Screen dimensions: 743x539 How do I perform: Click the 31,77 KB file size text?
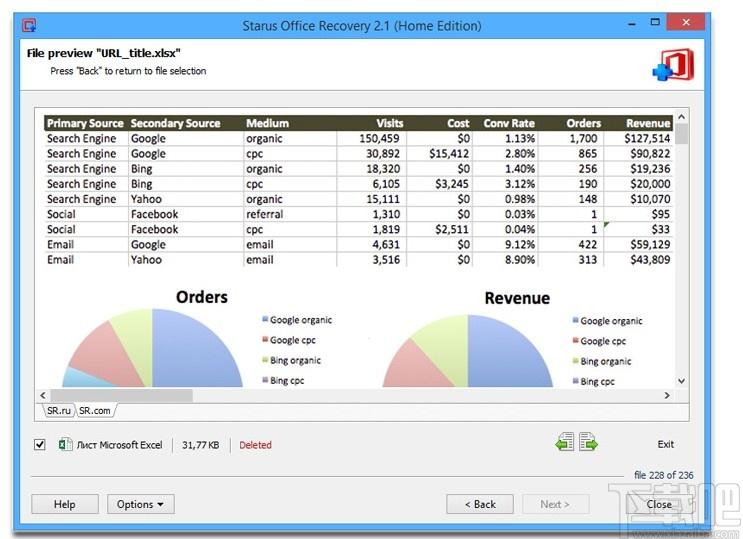[x=200, y=445]
